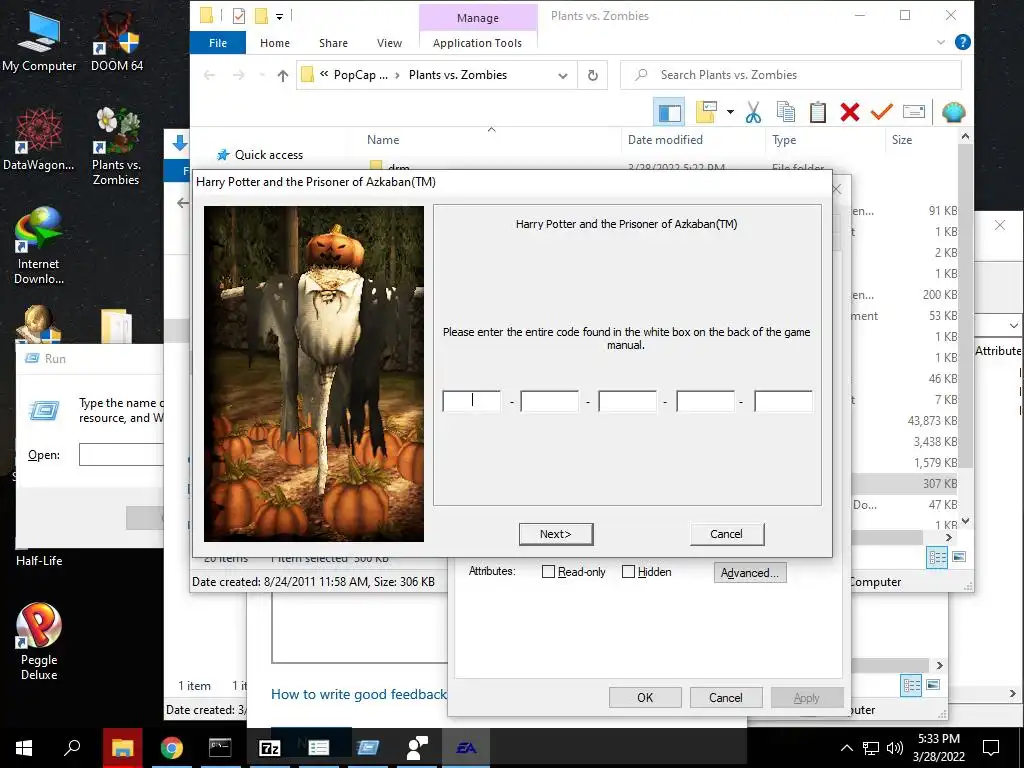Image resolution: width=1024 pixels, height=768 pixels.
Task: Open the File tab in Explorer
Action: pos(218,43)
